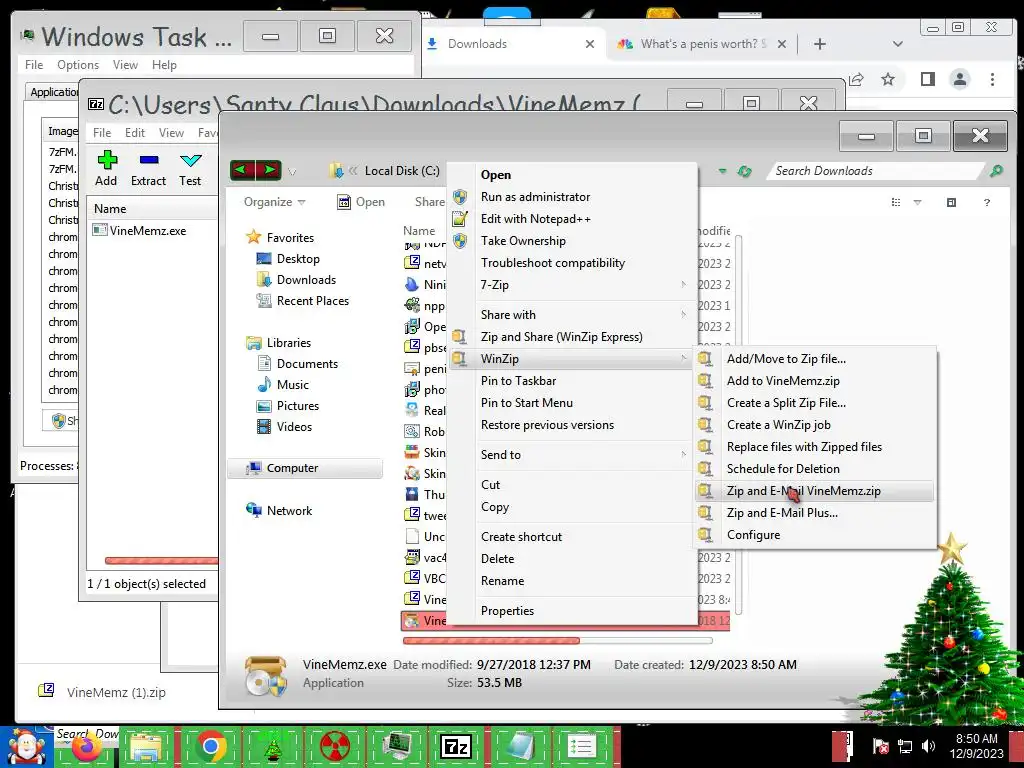Click the Chrome profile avatar icon

(x=959, y=80)
